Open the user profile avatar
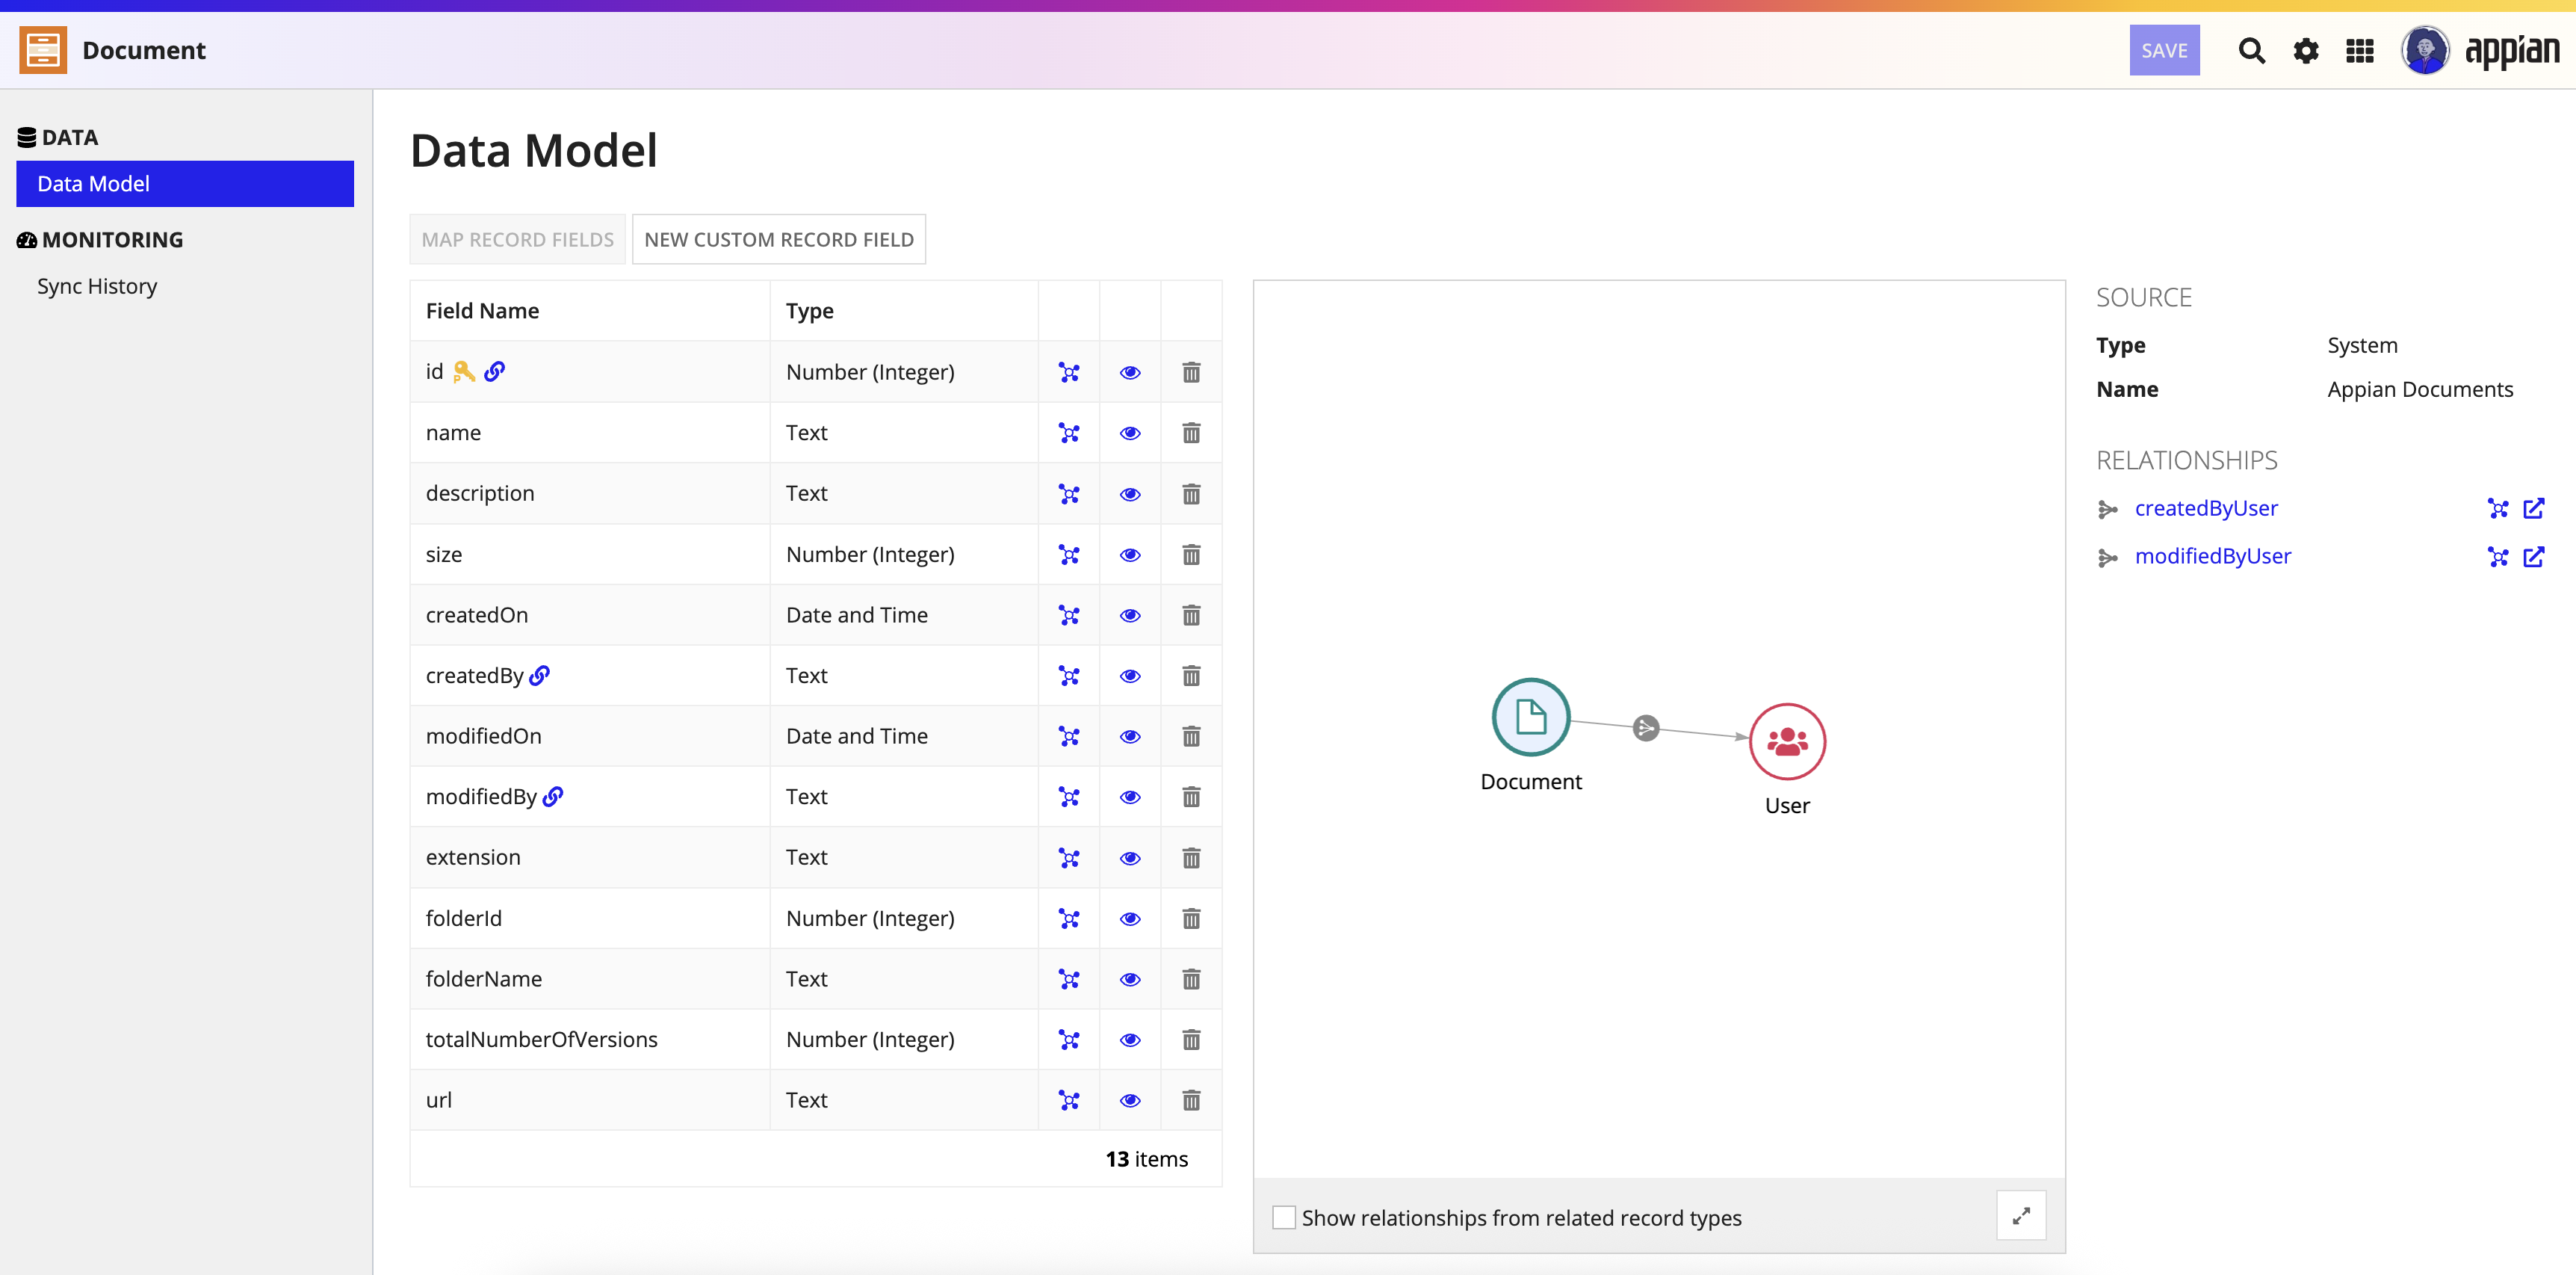Image resolution: width=2576 pixels, height=1275 pixels. pos(2425,50)
